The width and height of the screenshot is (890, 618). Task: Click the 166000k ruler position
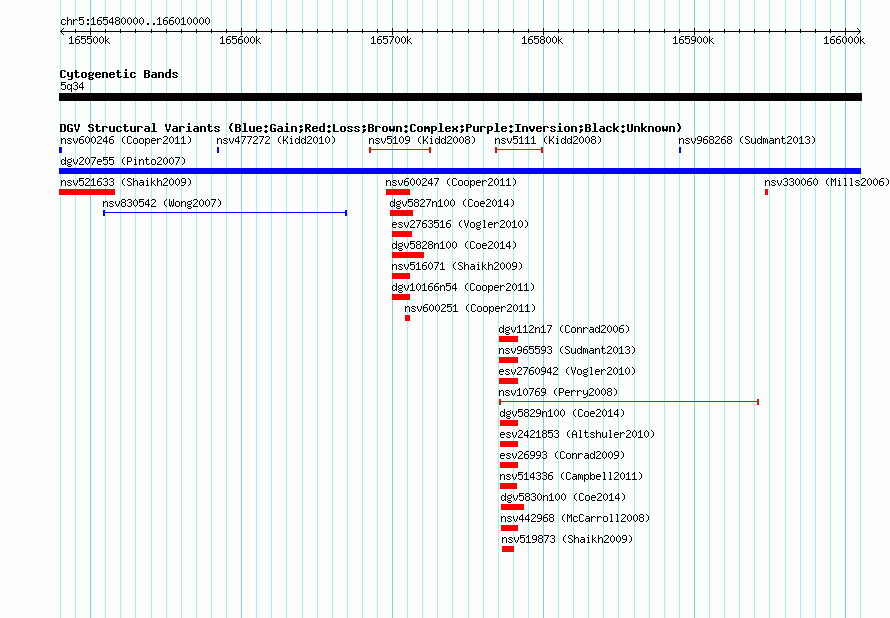click(x=844, y=40)
